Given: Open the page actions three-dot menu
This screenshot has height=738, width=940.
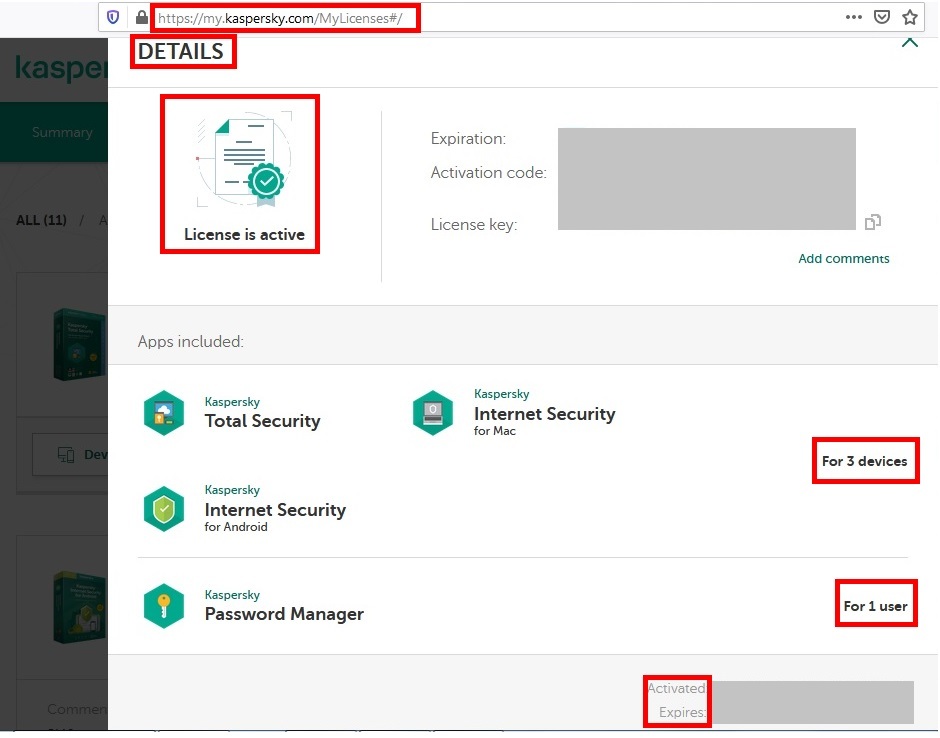Looking at the screenshot, I should coord(854,17).
